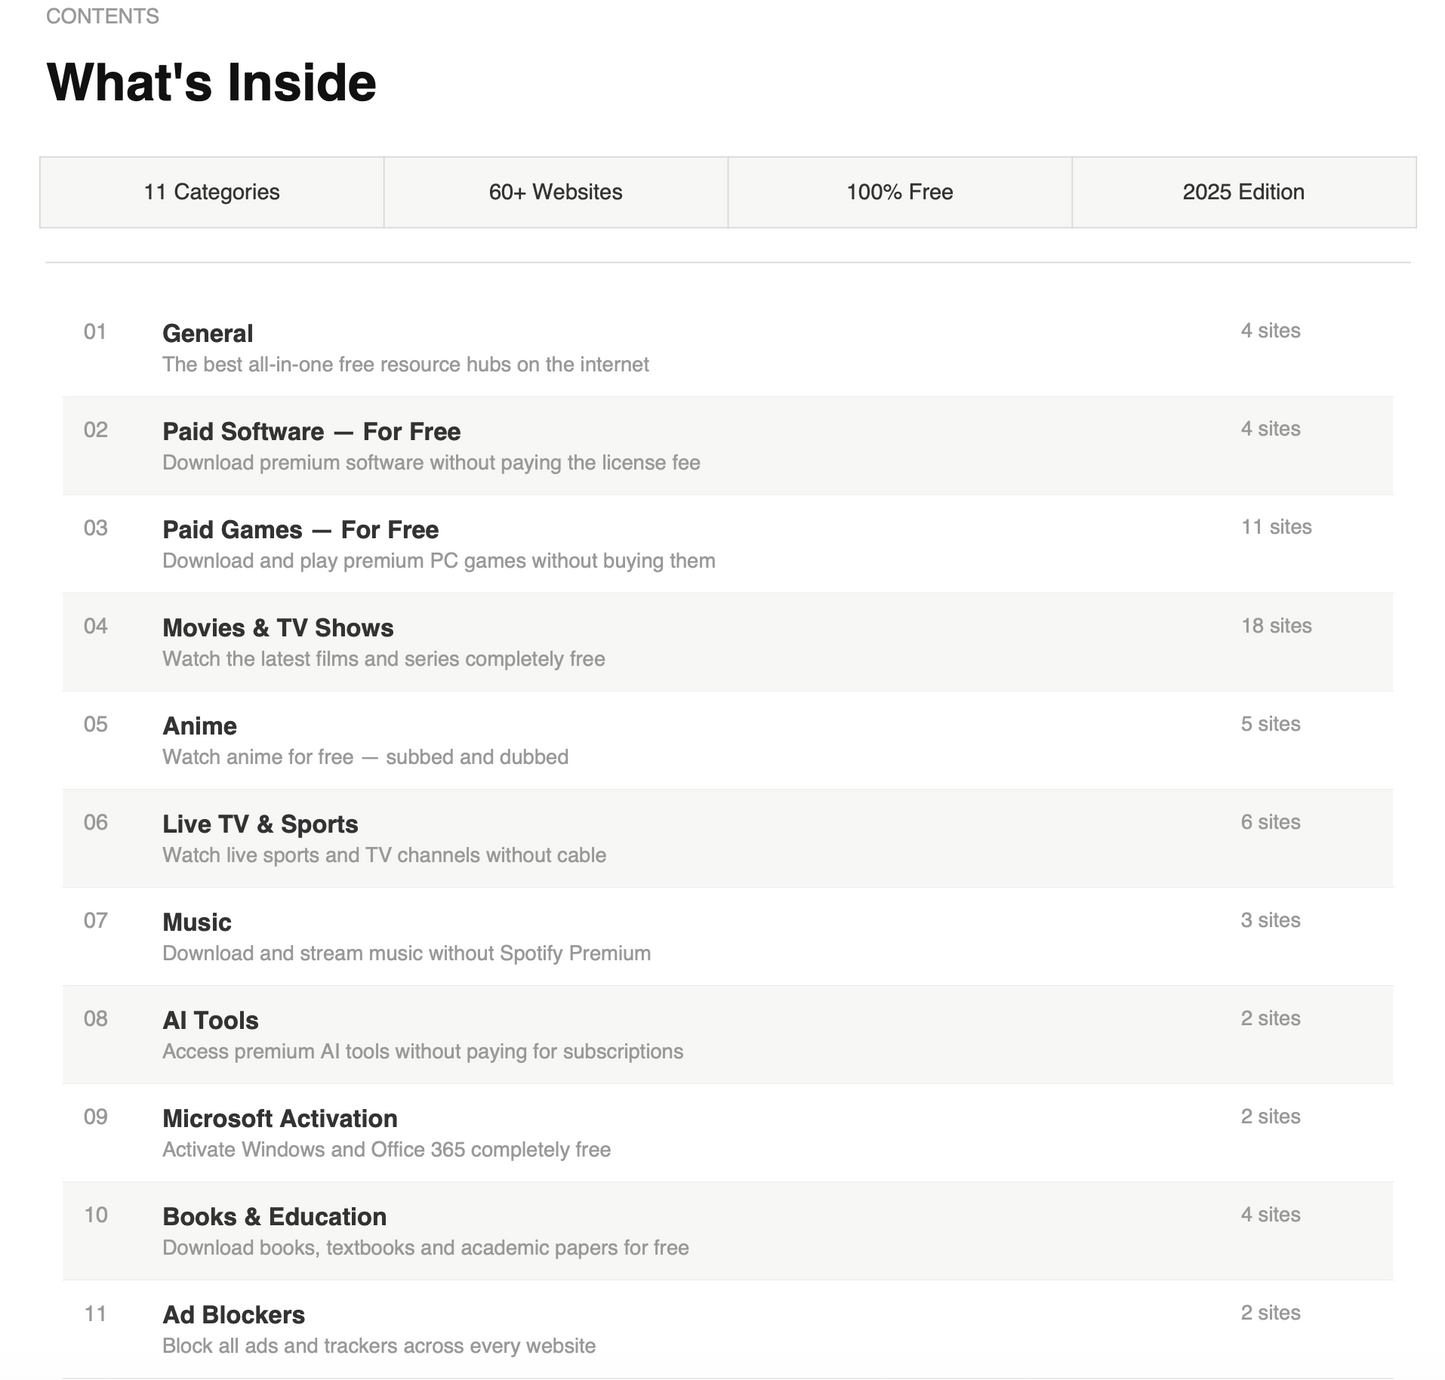
Task: Open the Ad Blockers section
Action: 727,1328
